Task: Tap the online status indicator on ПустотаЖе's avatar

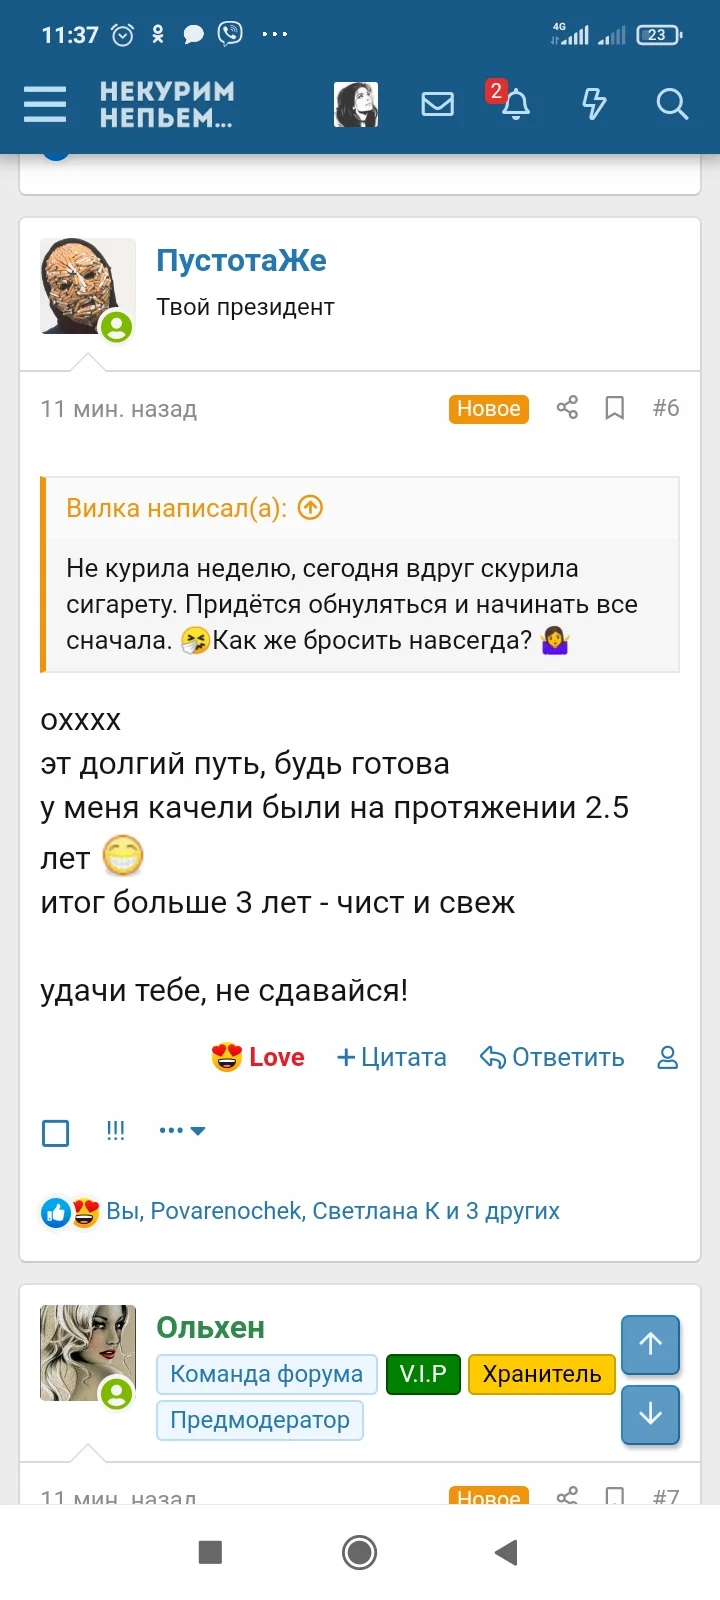Action: (x=119, y=328)
